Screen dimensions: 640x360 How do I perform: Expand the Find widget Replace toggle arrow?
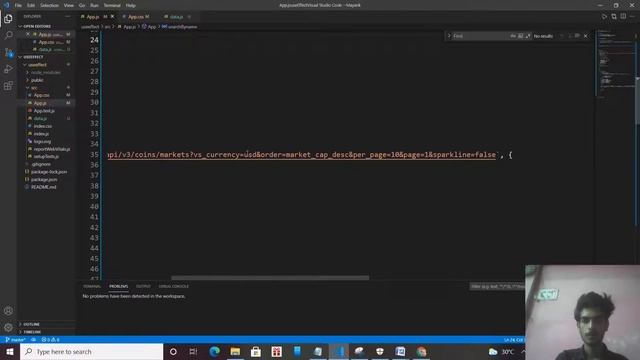449,36
